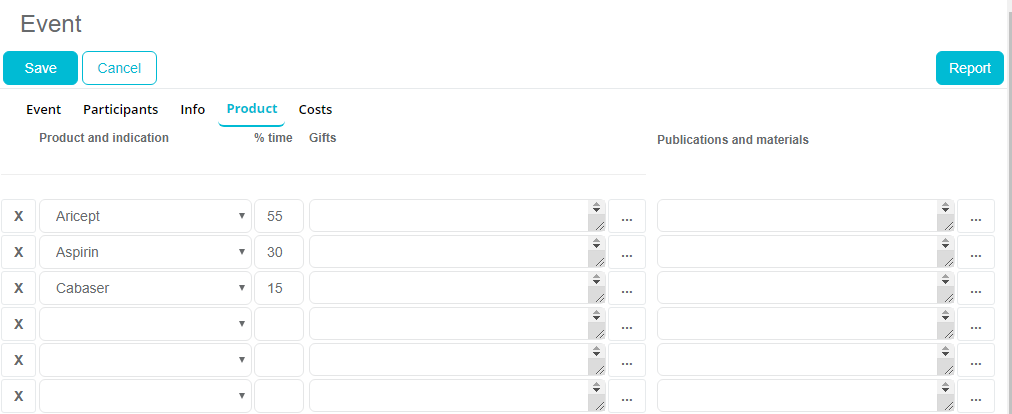Cancel editing the event
Screen dimensions: 1012x414
click(119, 68)
